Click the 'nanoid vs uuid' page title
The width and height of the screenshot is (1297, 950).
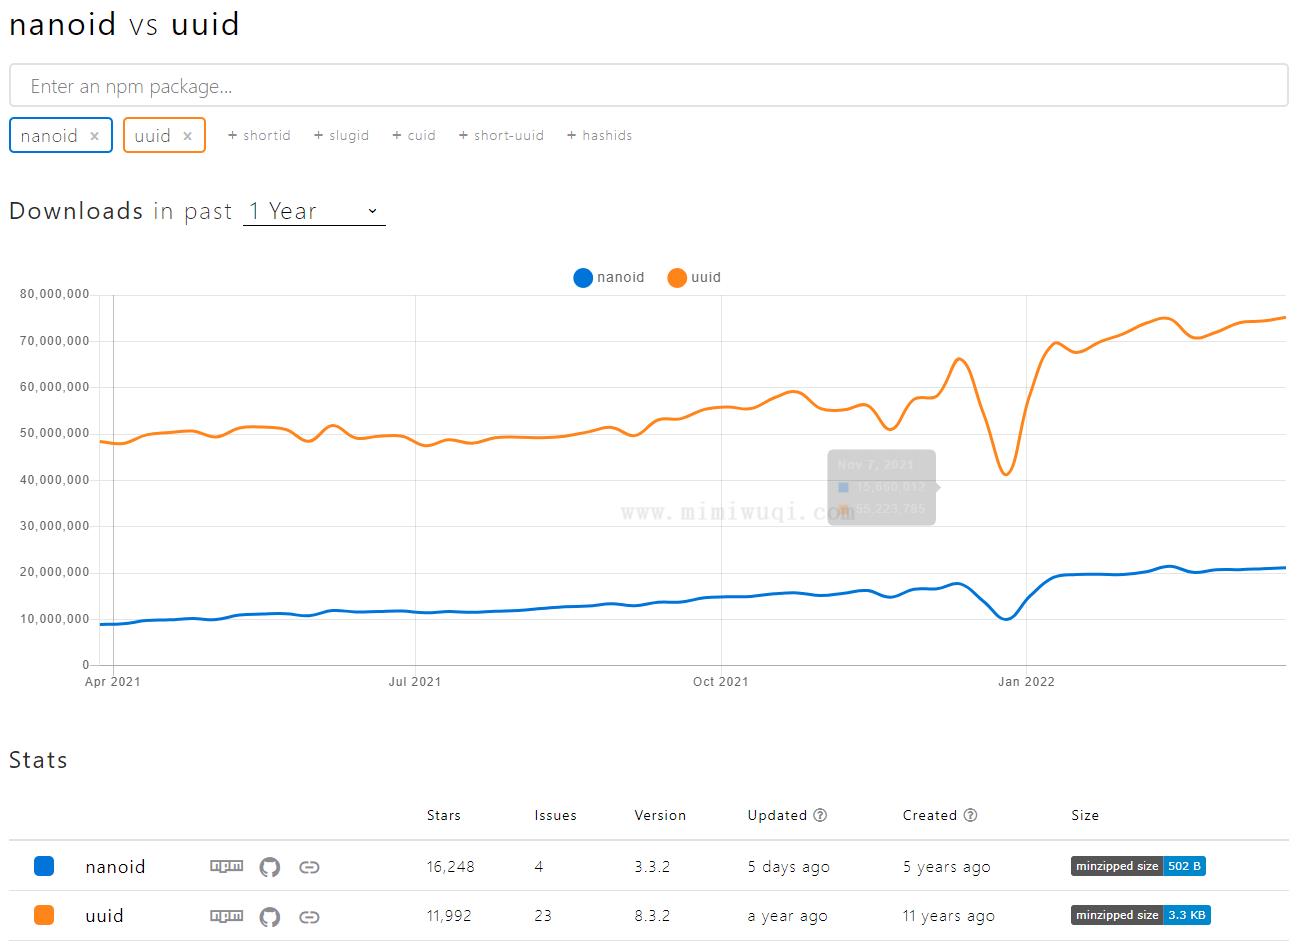pos(124,24)
